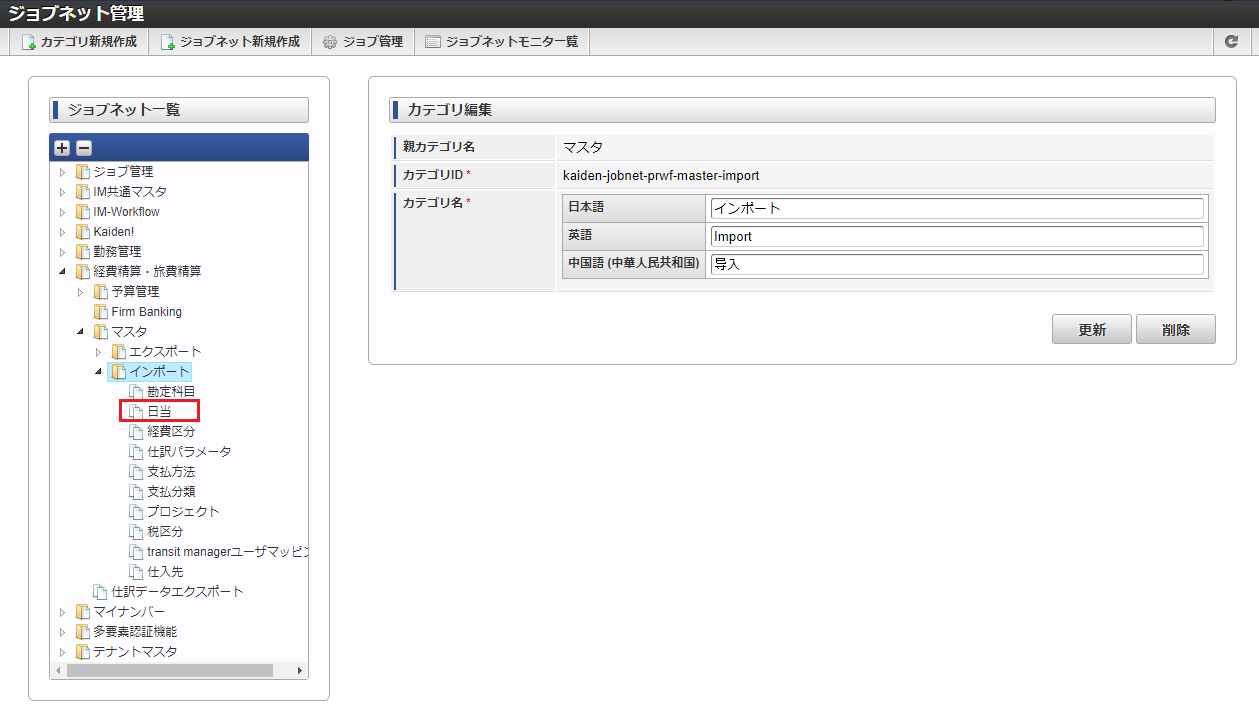Click the document icon beside 勘定科目
Viewport: 1259px width, 709px height.
click(137, 392)
